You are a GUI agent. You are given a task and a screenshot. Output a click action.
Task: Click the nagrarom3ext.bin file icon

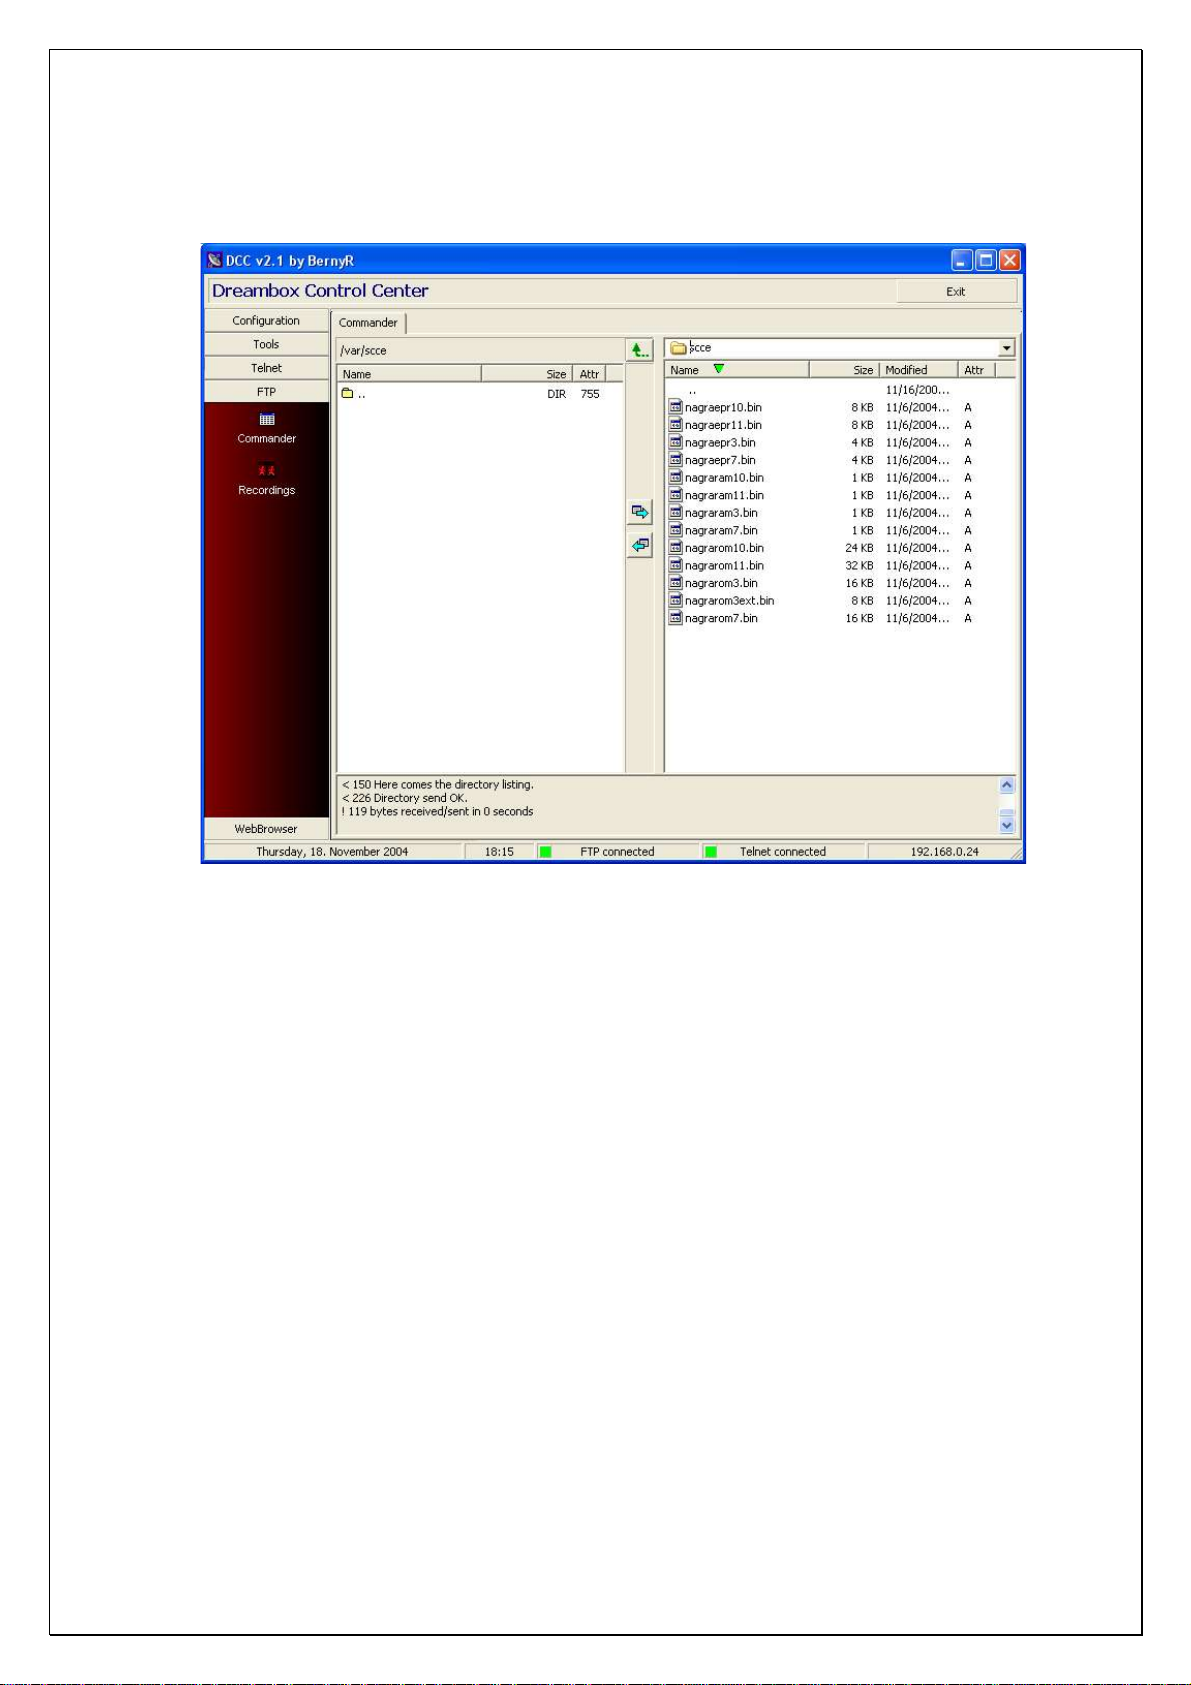[676, 601]
